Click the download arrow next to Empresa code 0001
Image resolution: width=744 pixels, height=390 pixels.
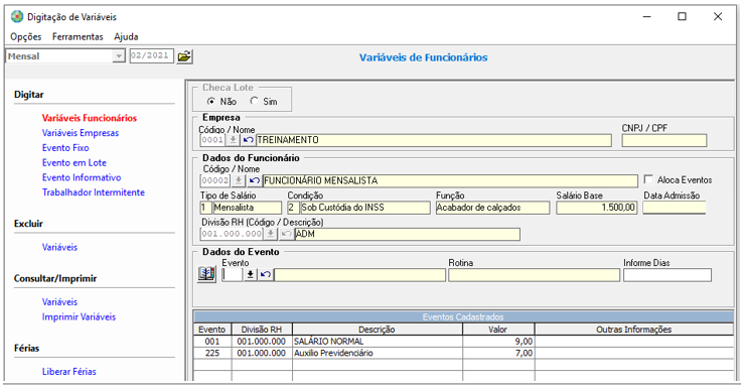point(233,140)
